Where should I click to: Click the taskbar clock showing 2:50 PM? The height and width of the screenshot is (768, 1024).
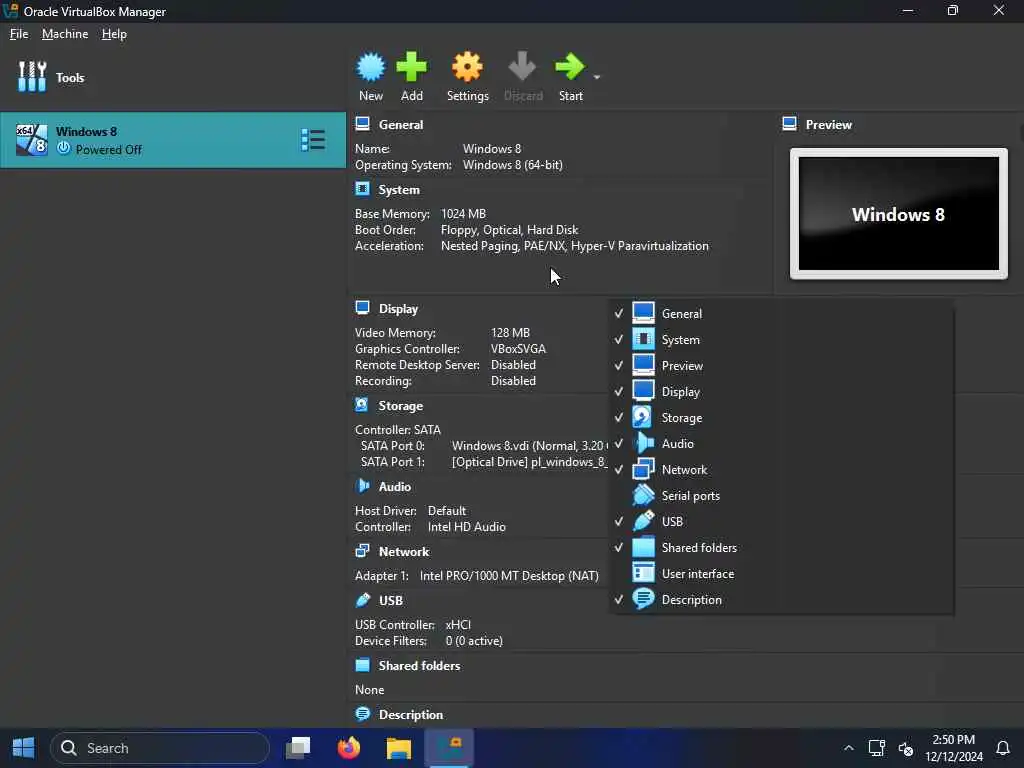[953, 748]
